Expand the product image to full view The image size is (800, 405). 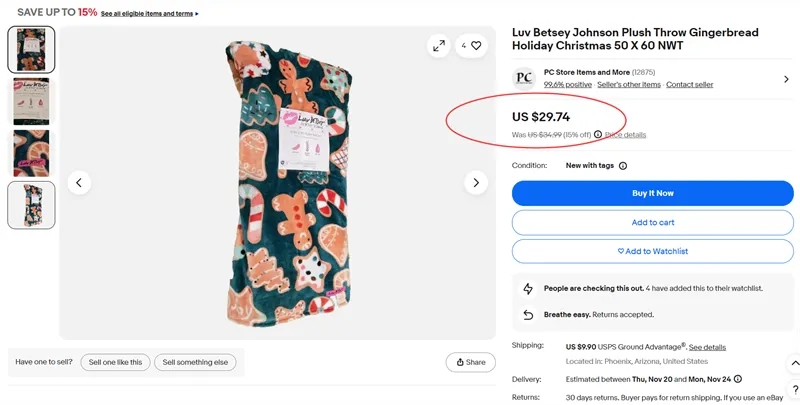(439, 46)
